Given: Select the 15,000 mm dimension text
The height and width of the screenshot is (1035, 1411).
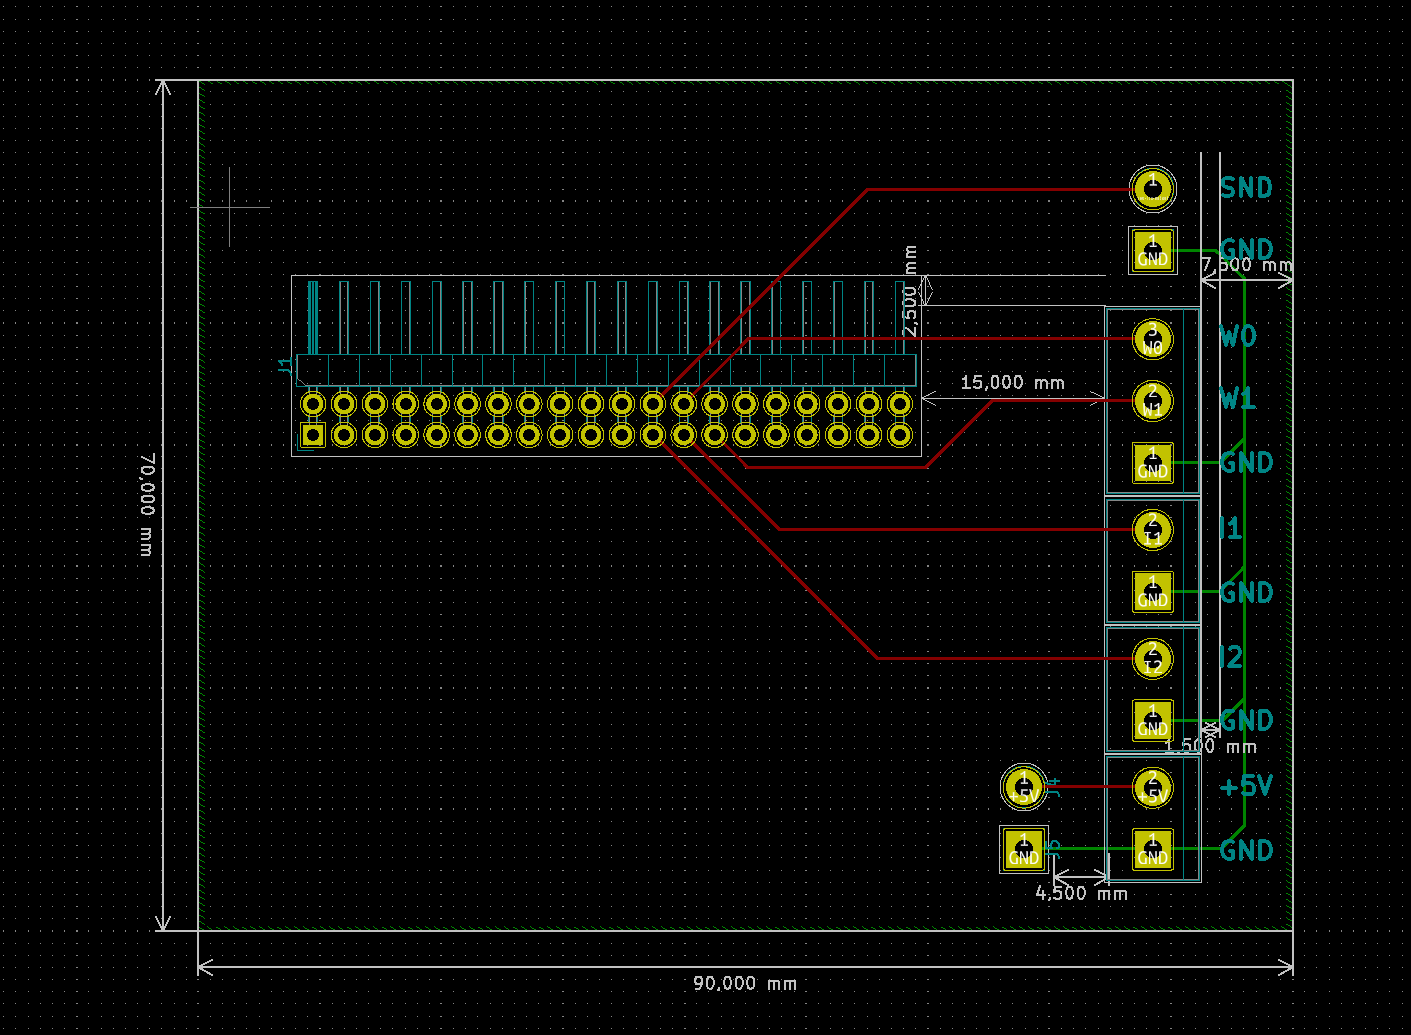Looking at the screenshot, I should coord(1012,383).
